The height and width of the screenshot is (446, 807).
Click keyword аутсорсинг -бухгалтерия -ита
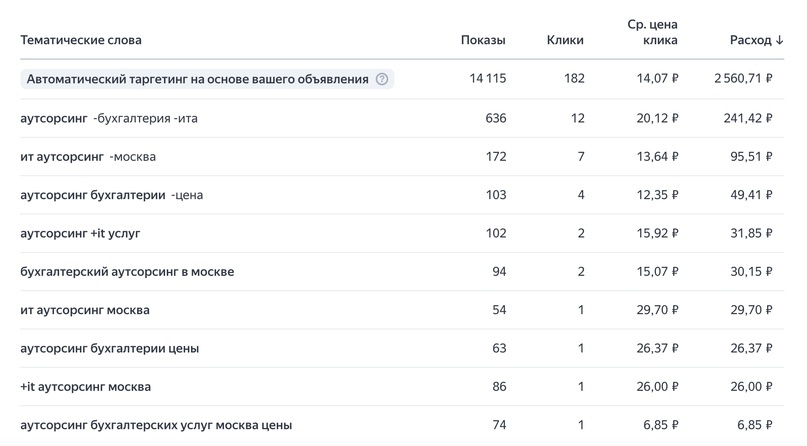(x=109, y=118)
